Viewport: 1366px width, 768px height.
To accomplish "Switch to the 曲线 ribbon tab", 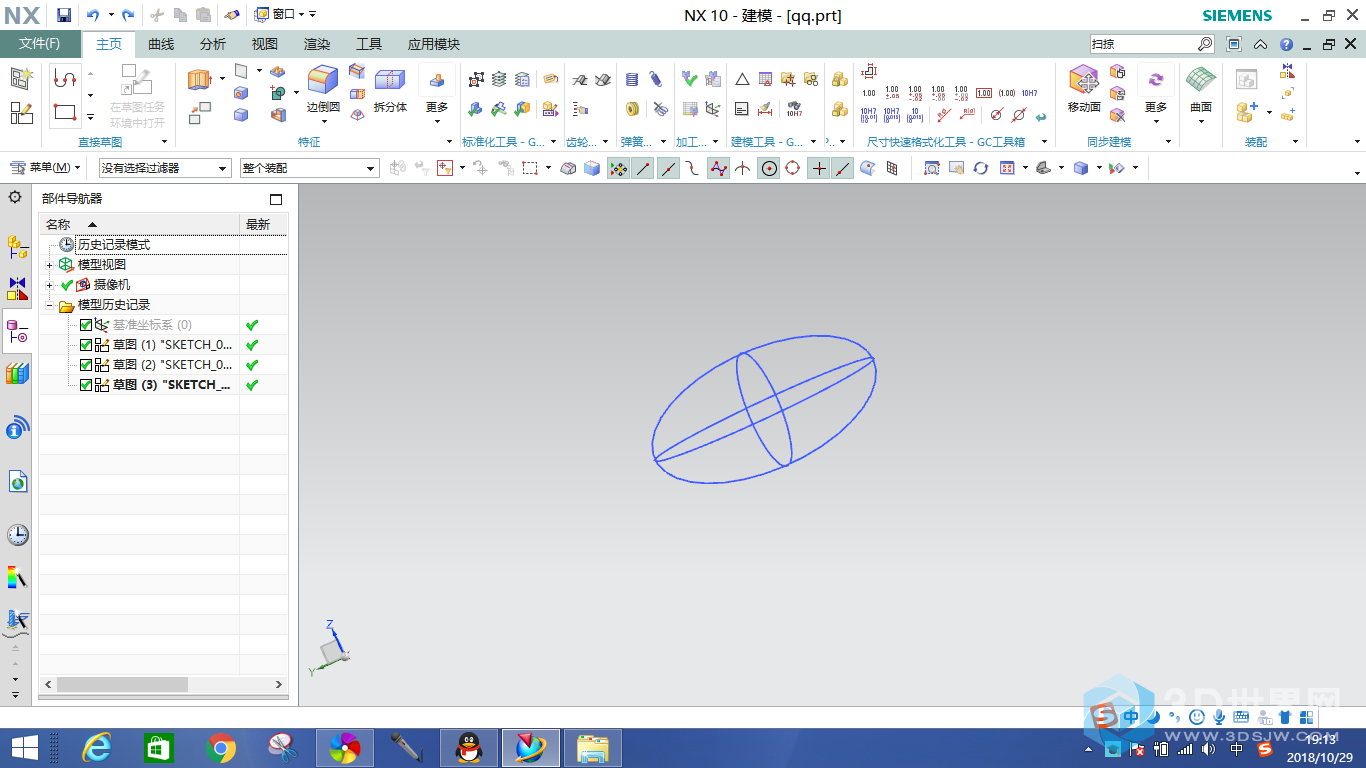I will (x=161, y=44).
